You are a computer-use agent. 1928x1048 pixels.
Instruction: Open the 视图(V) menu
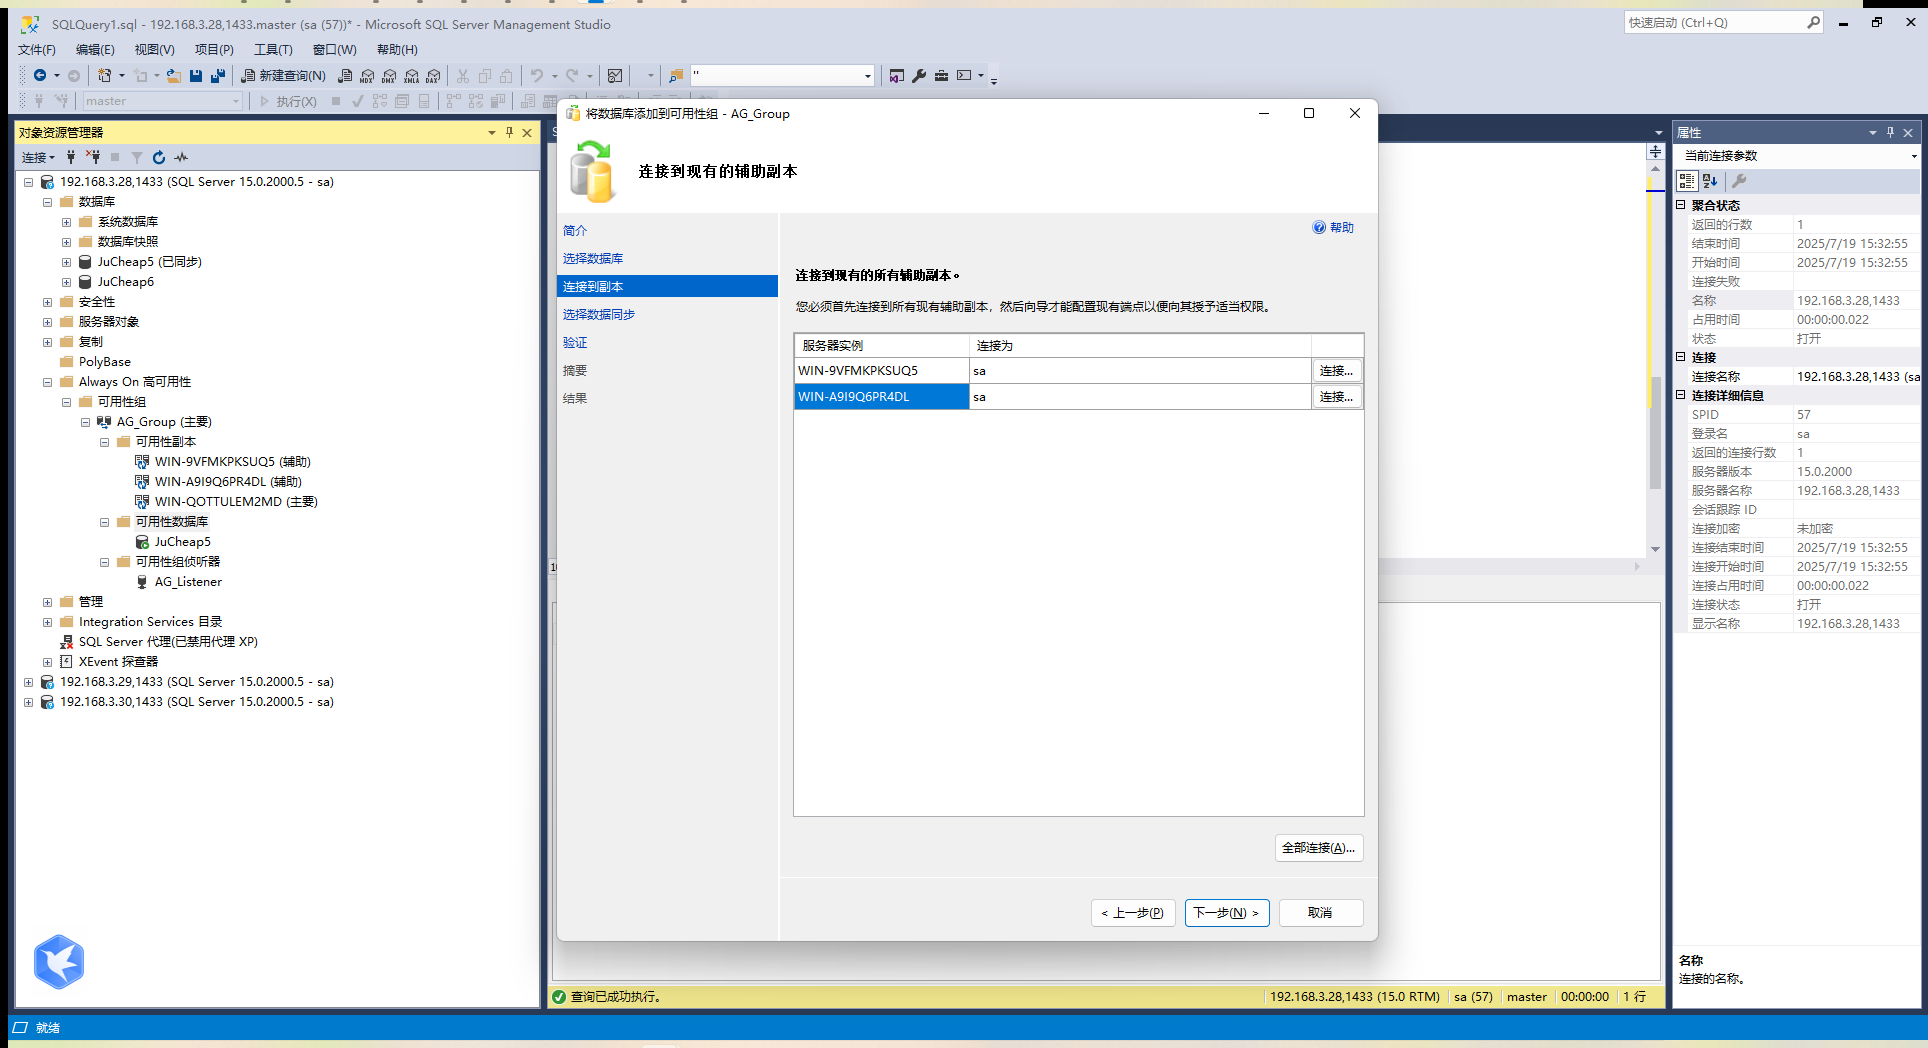click(x=155, y=49)
